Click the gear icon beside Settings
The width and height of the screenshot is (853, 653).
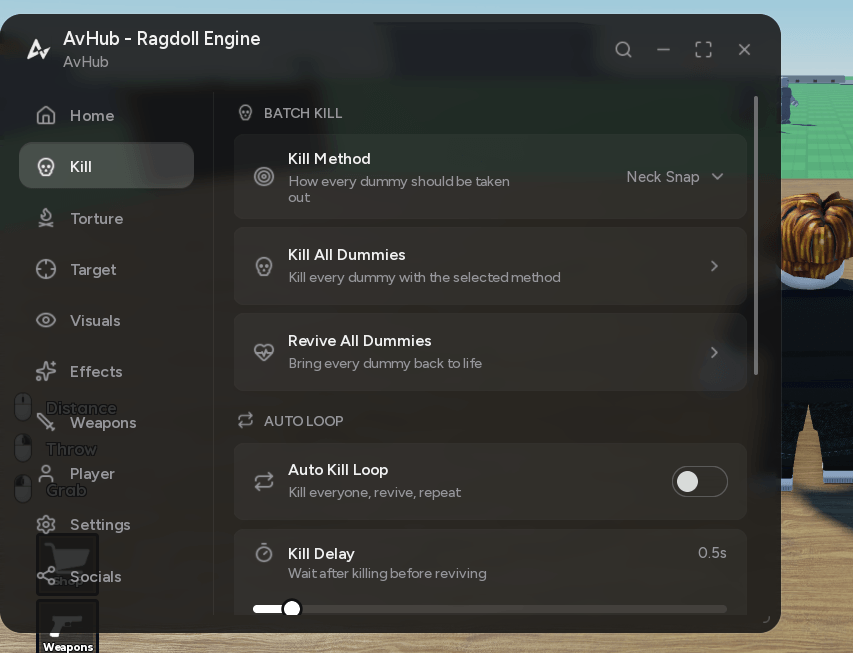[x=46, y=525]
